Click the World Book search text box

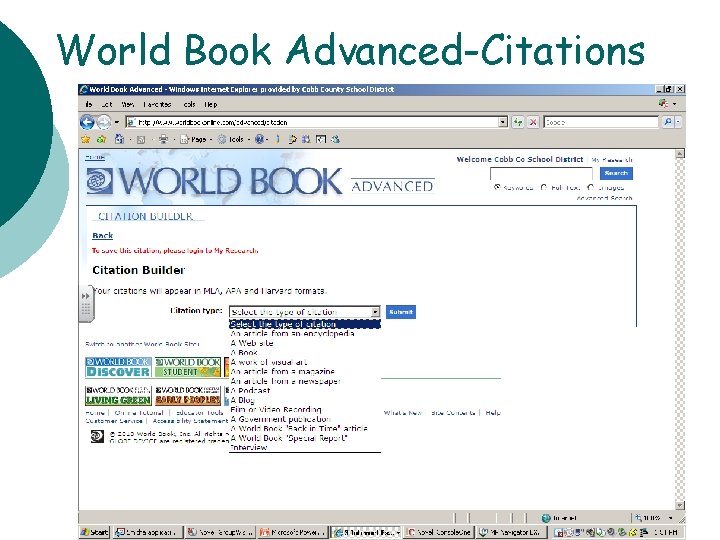(541, 174)
